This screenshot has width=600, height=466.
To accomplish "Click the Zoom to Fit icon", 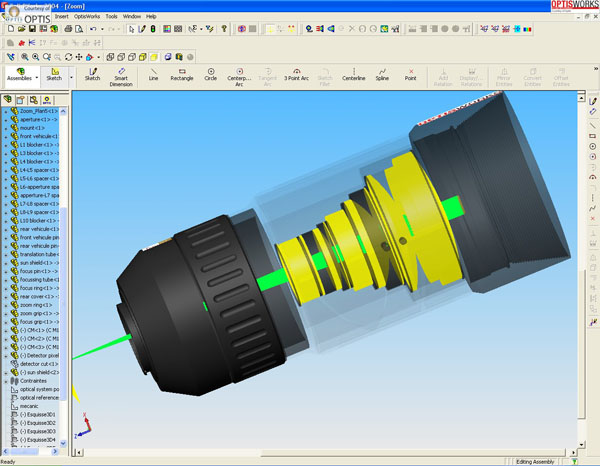I will (24, 57).
